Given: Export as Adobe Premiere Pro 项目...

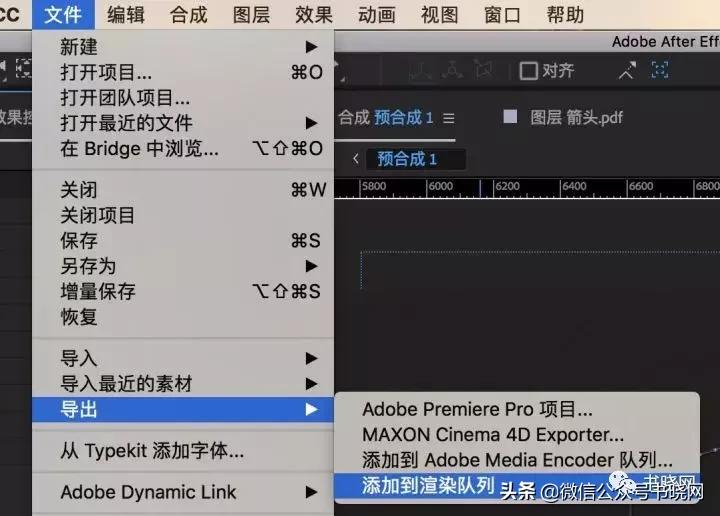Looking at the screenshot, I should pos(517,409).
